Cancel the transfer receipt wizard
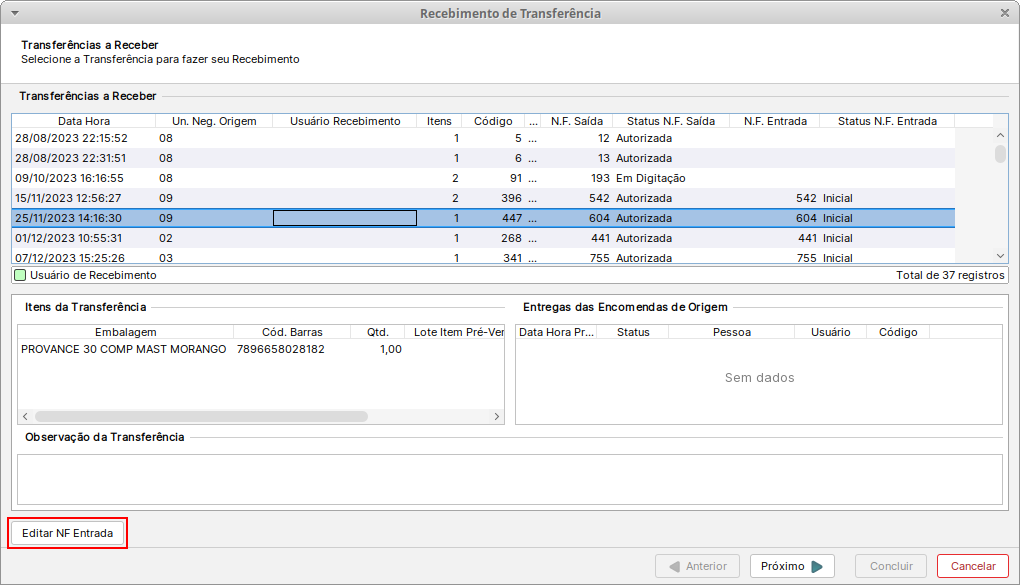 972,566
